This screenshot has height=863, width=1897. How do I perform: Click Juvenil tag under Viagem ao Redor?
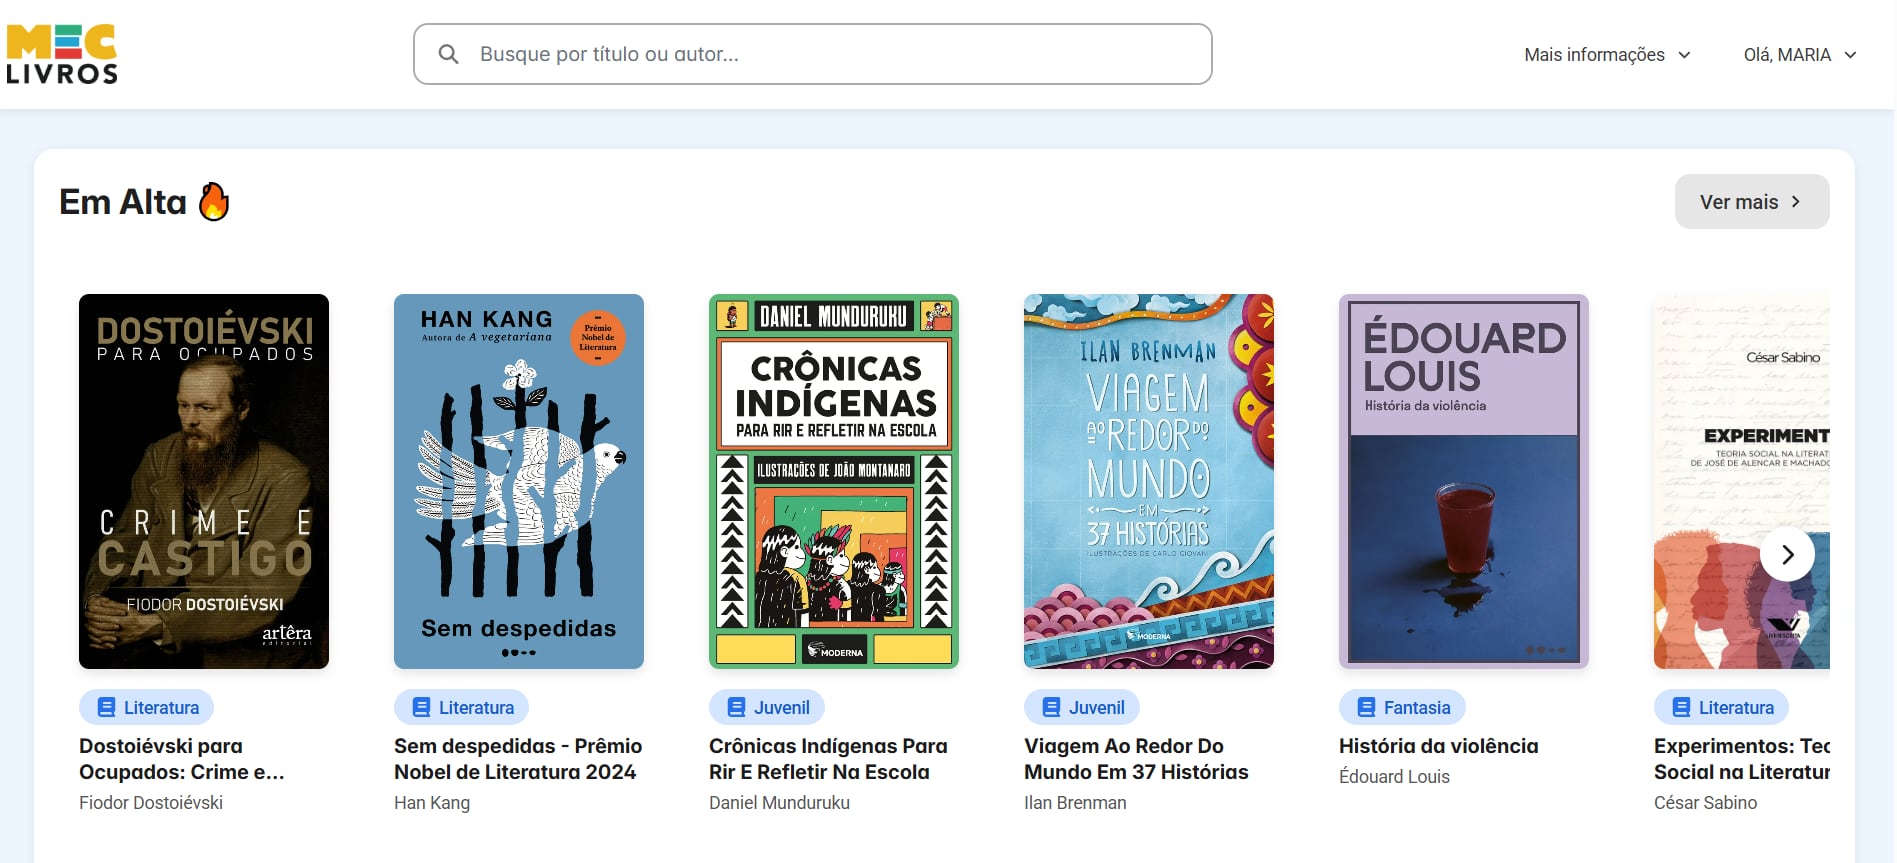(x=1082, y=707)
